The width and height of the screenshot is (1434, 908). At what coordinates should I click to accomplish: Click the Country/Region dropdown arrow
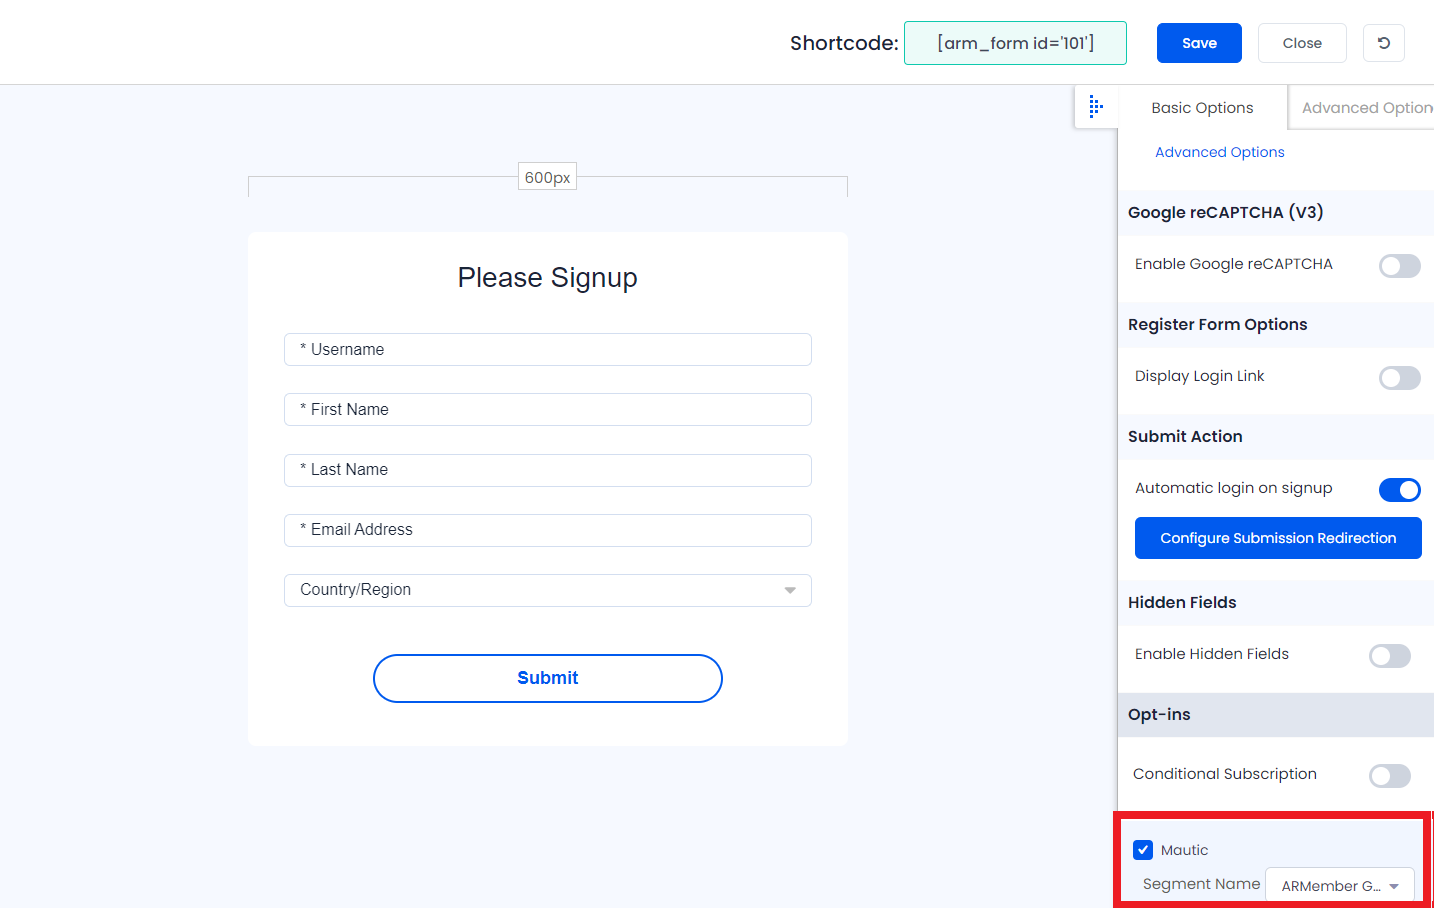click(x=790, y=590)
